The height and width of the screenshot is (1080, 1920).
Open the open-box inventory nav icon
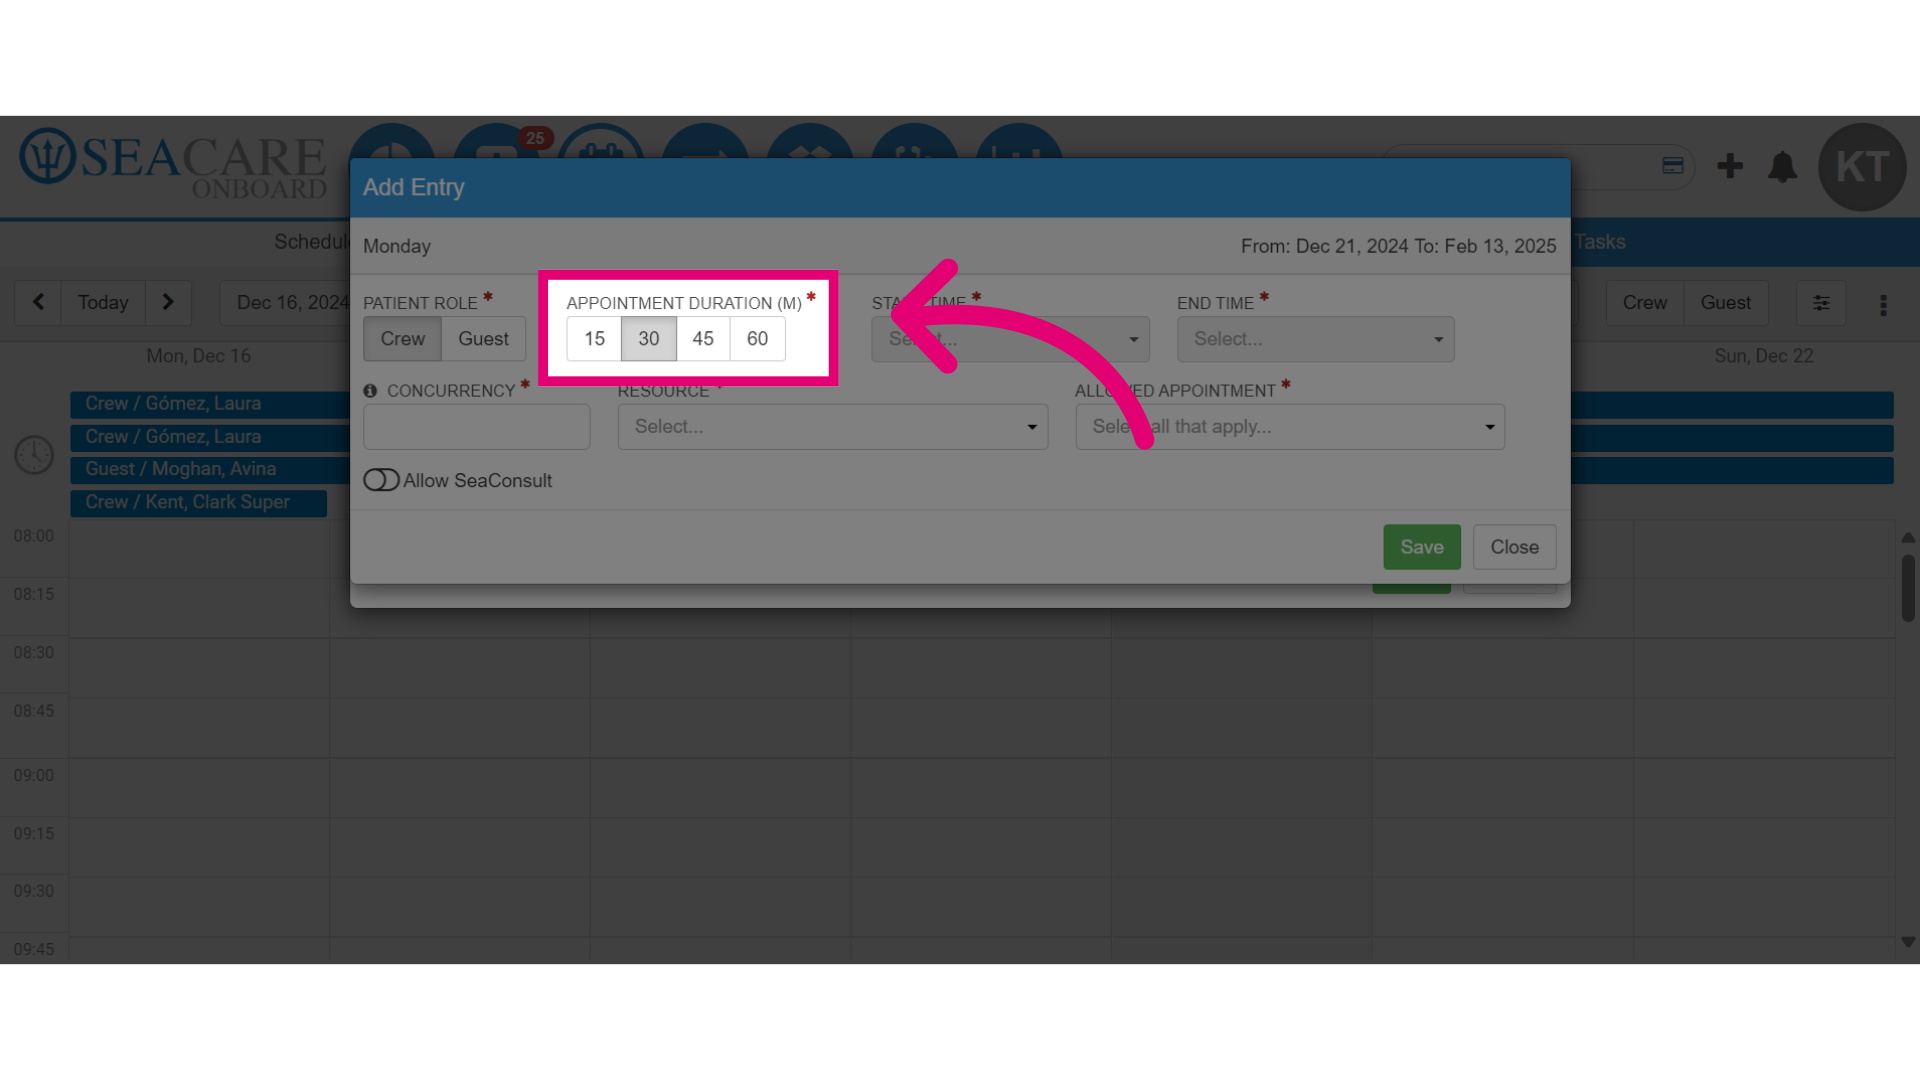point(809,142)
